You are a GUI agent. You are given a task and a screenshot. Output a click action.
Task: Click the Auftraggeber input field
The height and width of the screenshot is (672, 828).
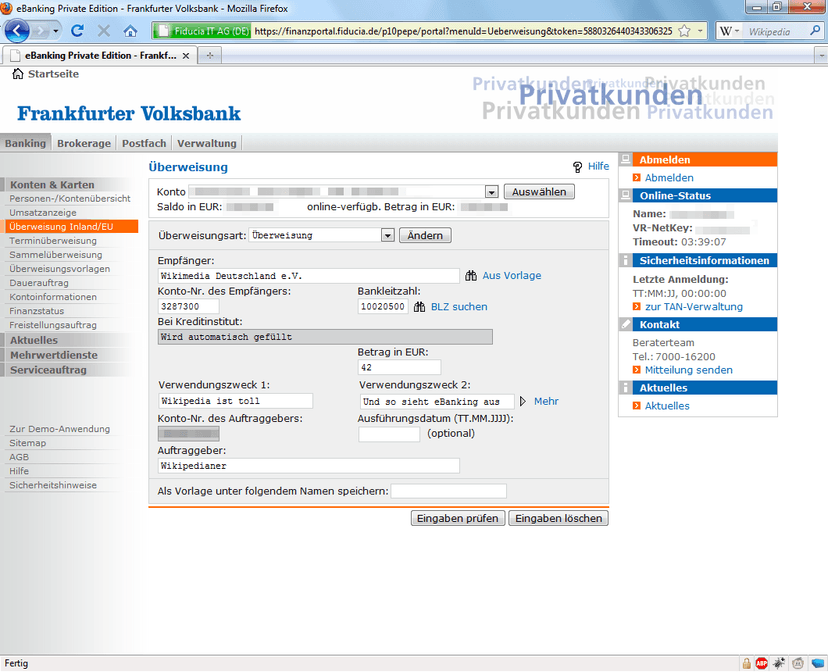pos(308,466)
